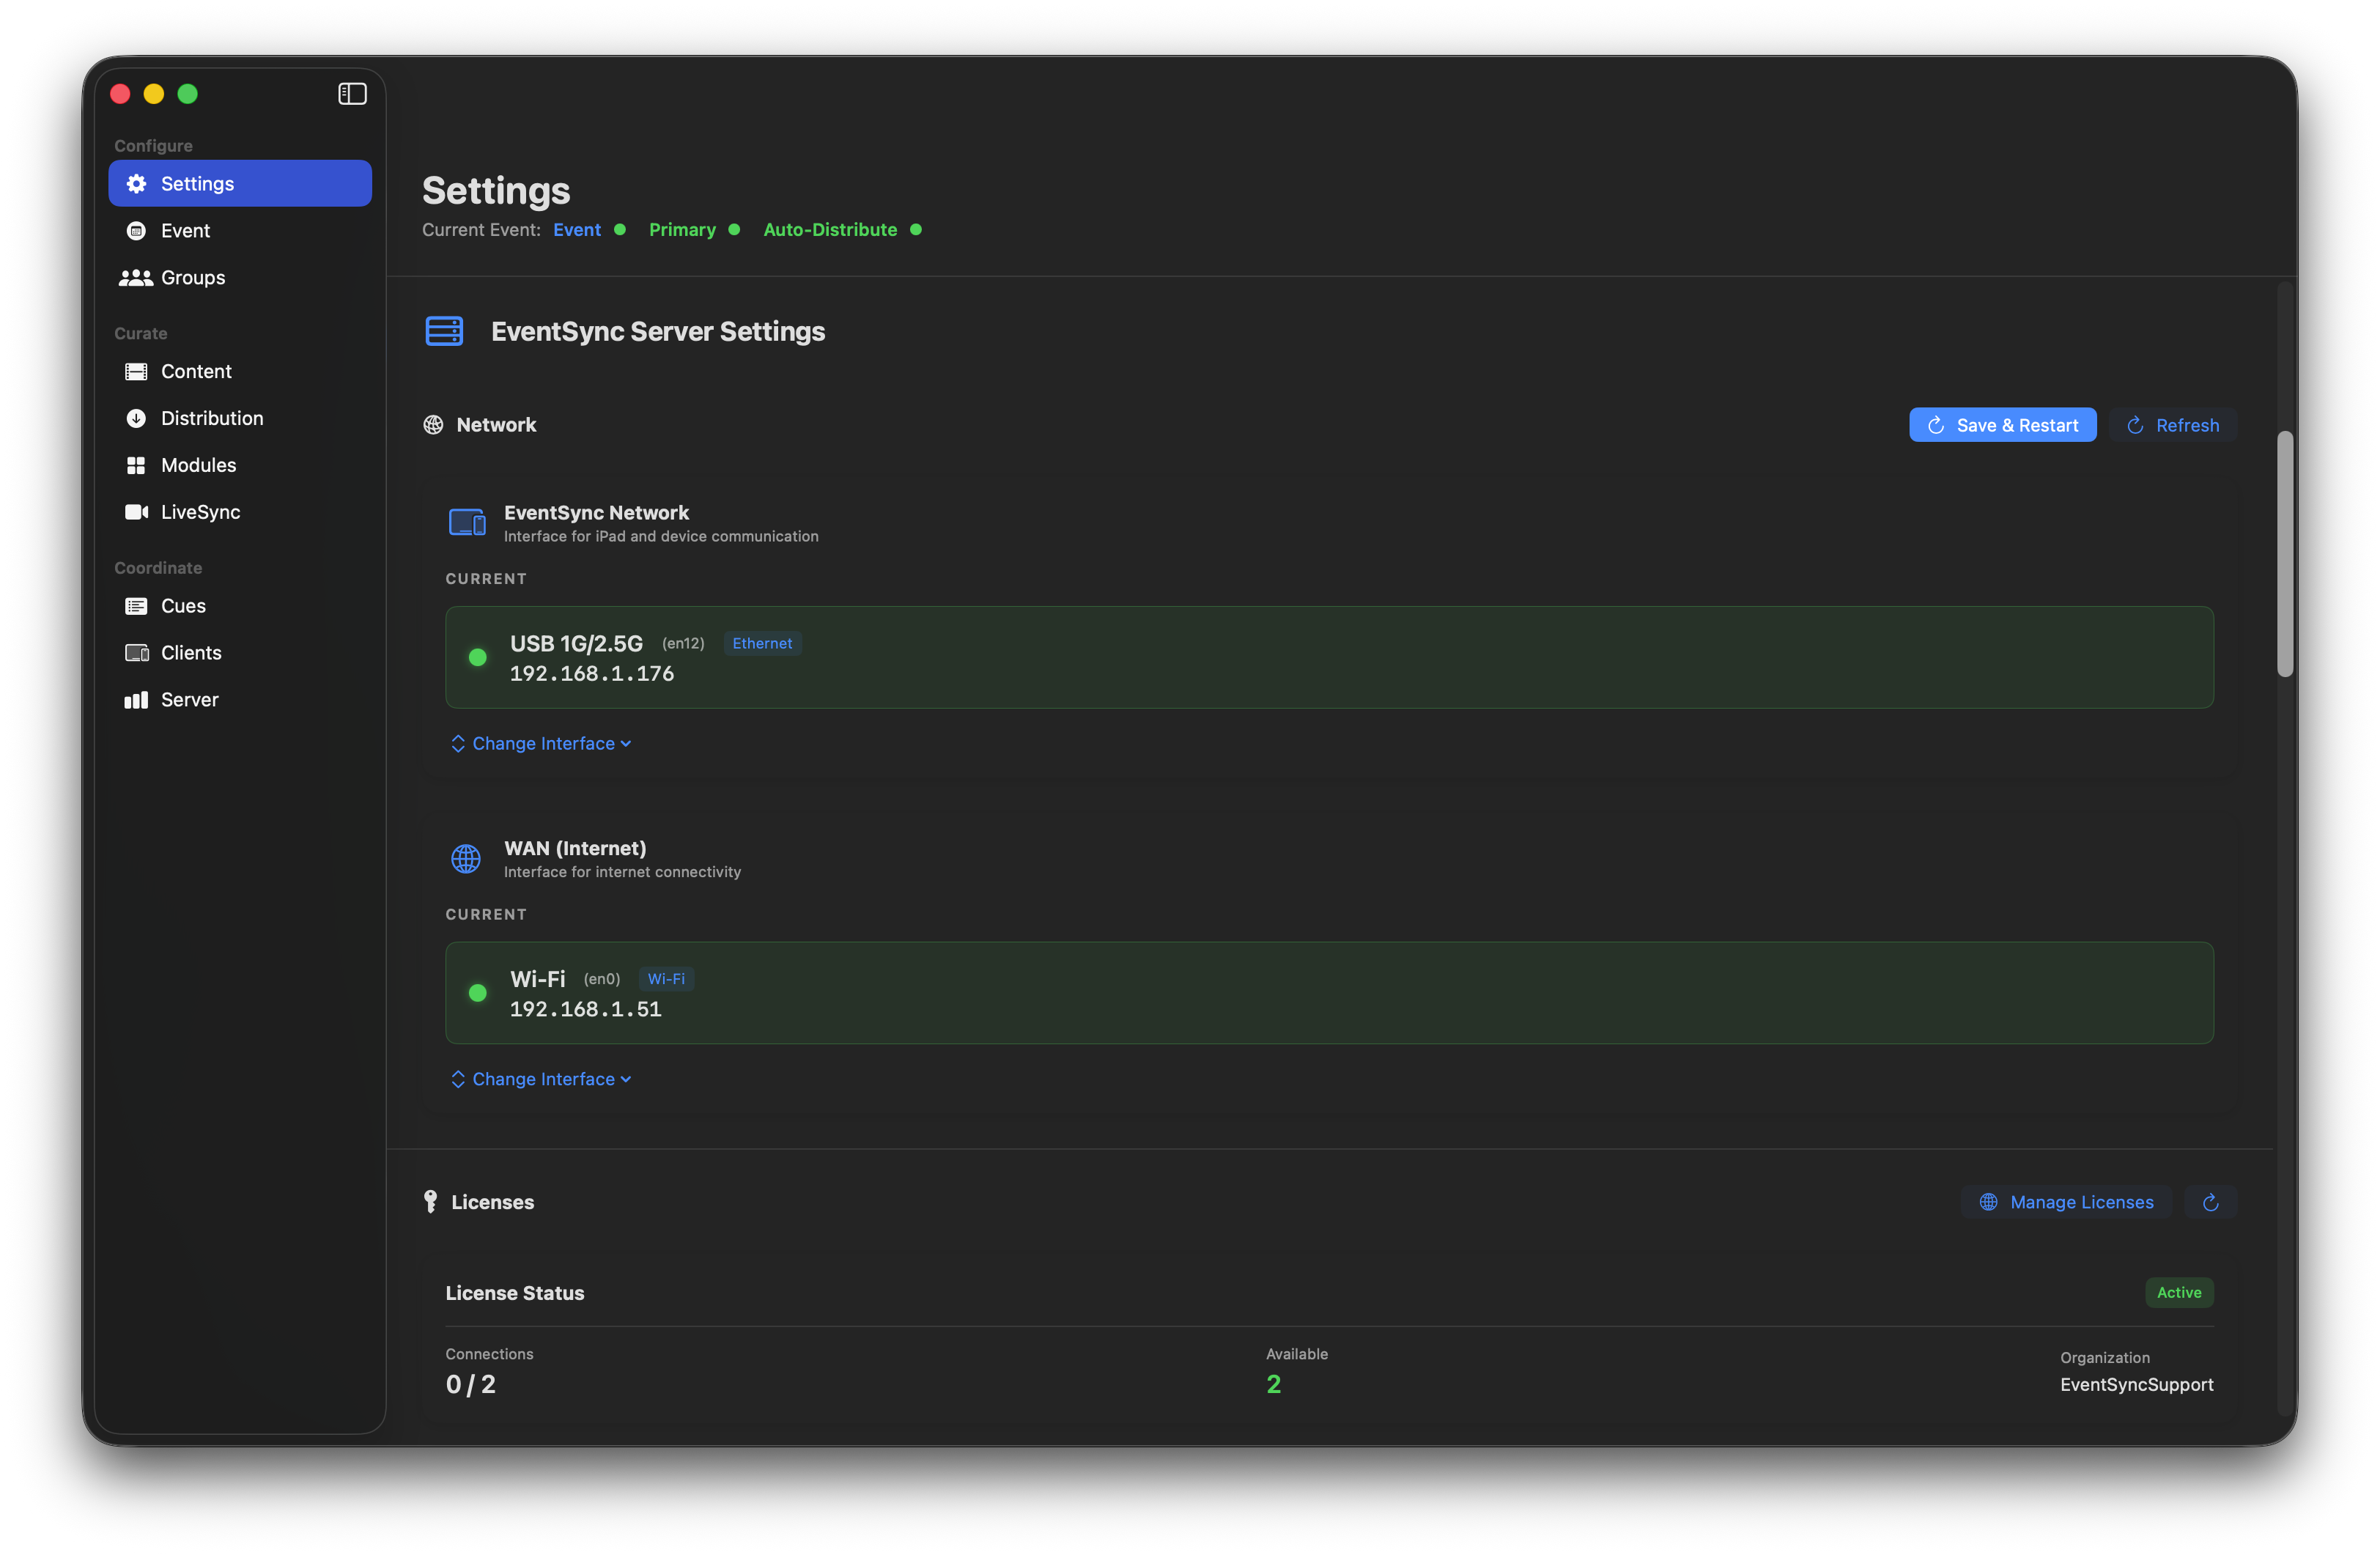The width and height of the screenshot is (2380, 1555).
Task: Click the WAN Internet globe icon
Action: (x=466, y=858)
